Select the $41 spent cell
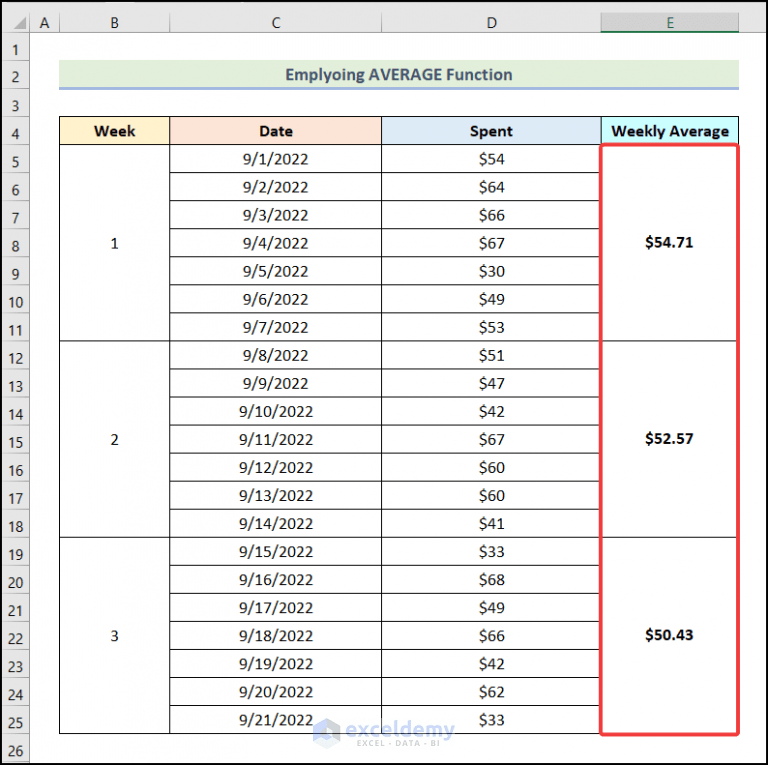 click(x=491, y=523)
